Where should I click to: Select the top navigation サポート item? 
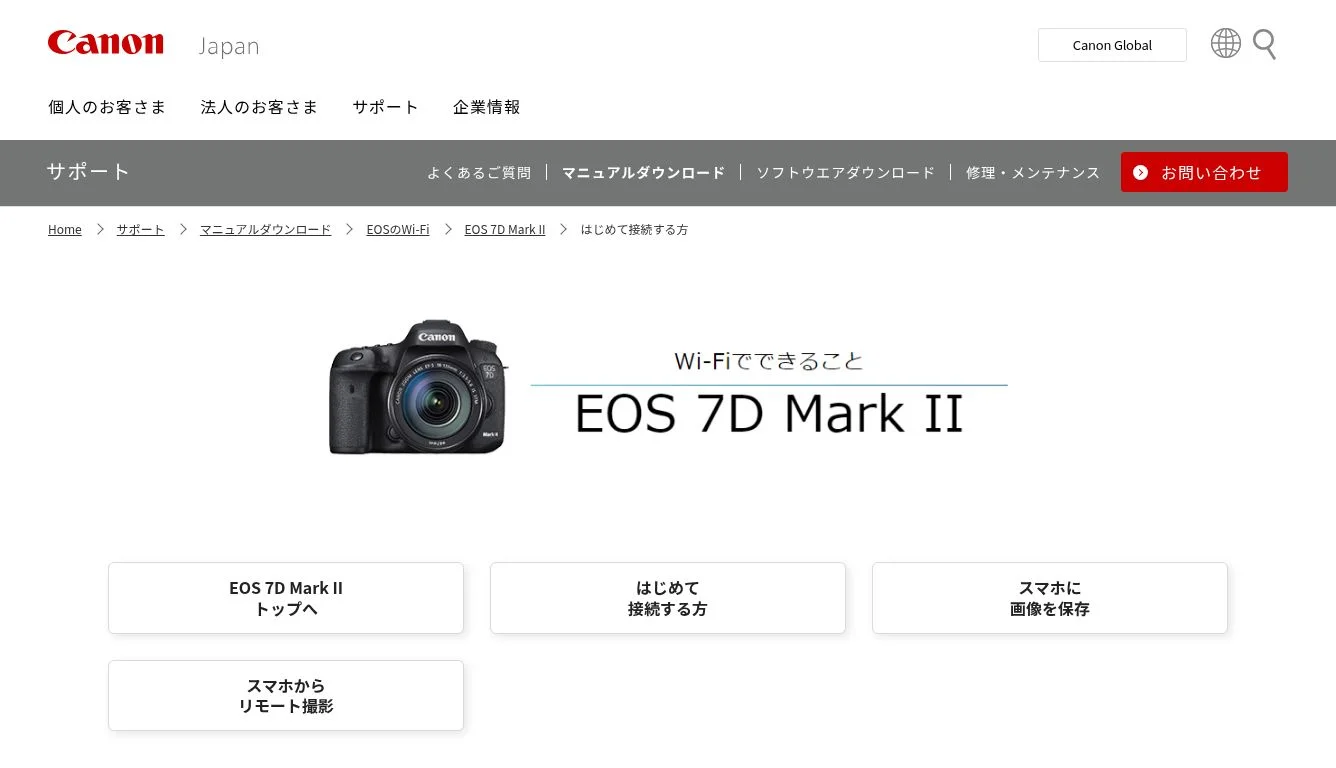(x=385, y=107)
